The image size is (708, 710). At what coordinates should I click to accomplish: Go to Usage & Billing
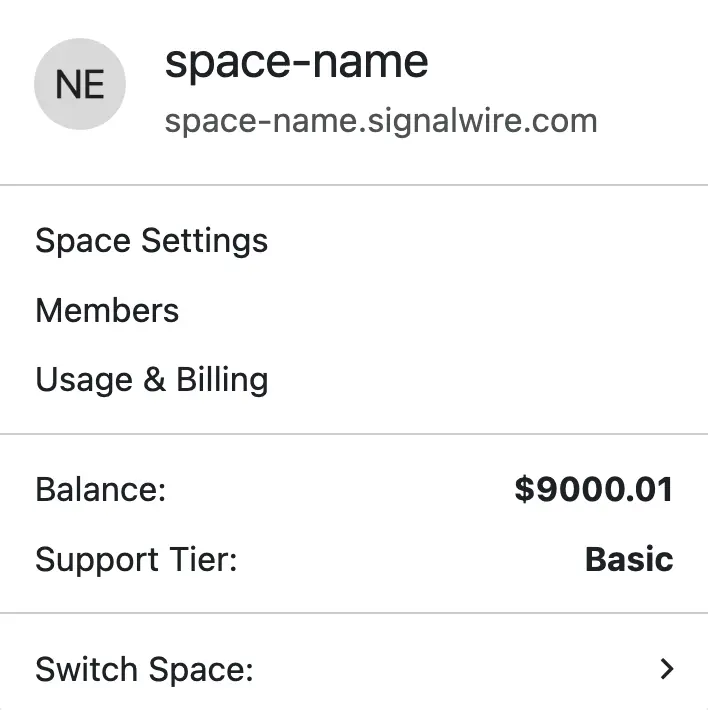tap(151, 380)
